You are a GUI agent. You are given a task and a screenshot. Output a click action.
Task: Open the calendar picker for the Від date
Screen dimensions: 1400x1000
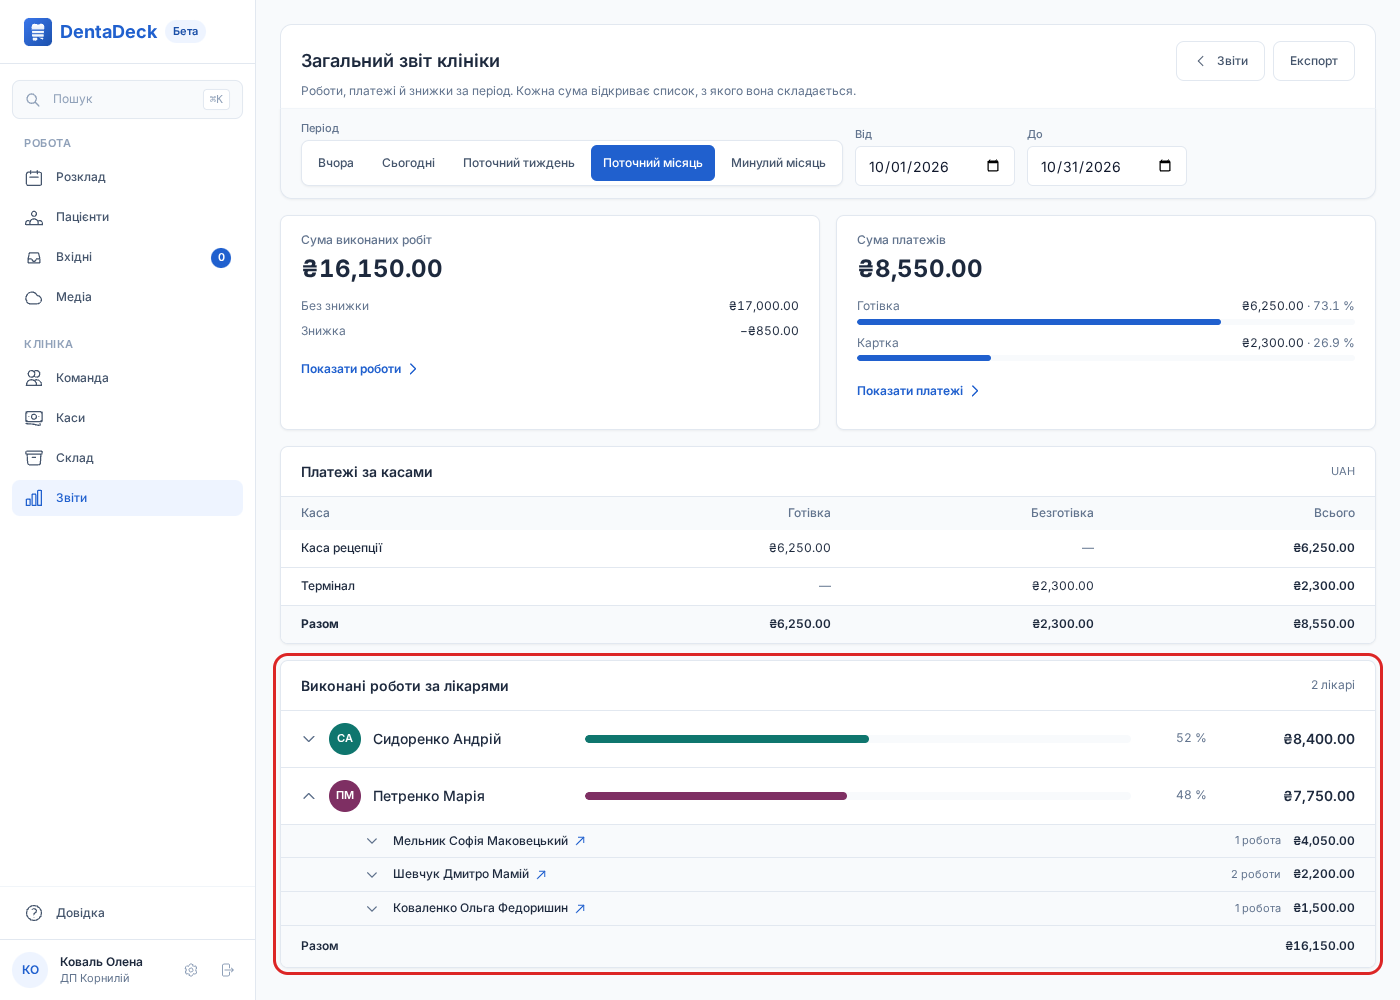(993, 166)
